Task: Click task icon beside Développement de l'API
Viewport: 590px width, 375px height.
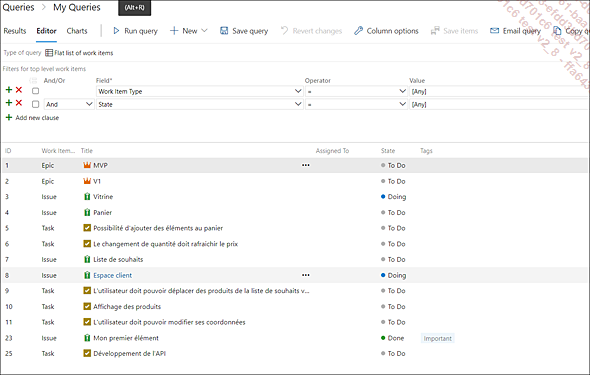Action: [87, 353]
